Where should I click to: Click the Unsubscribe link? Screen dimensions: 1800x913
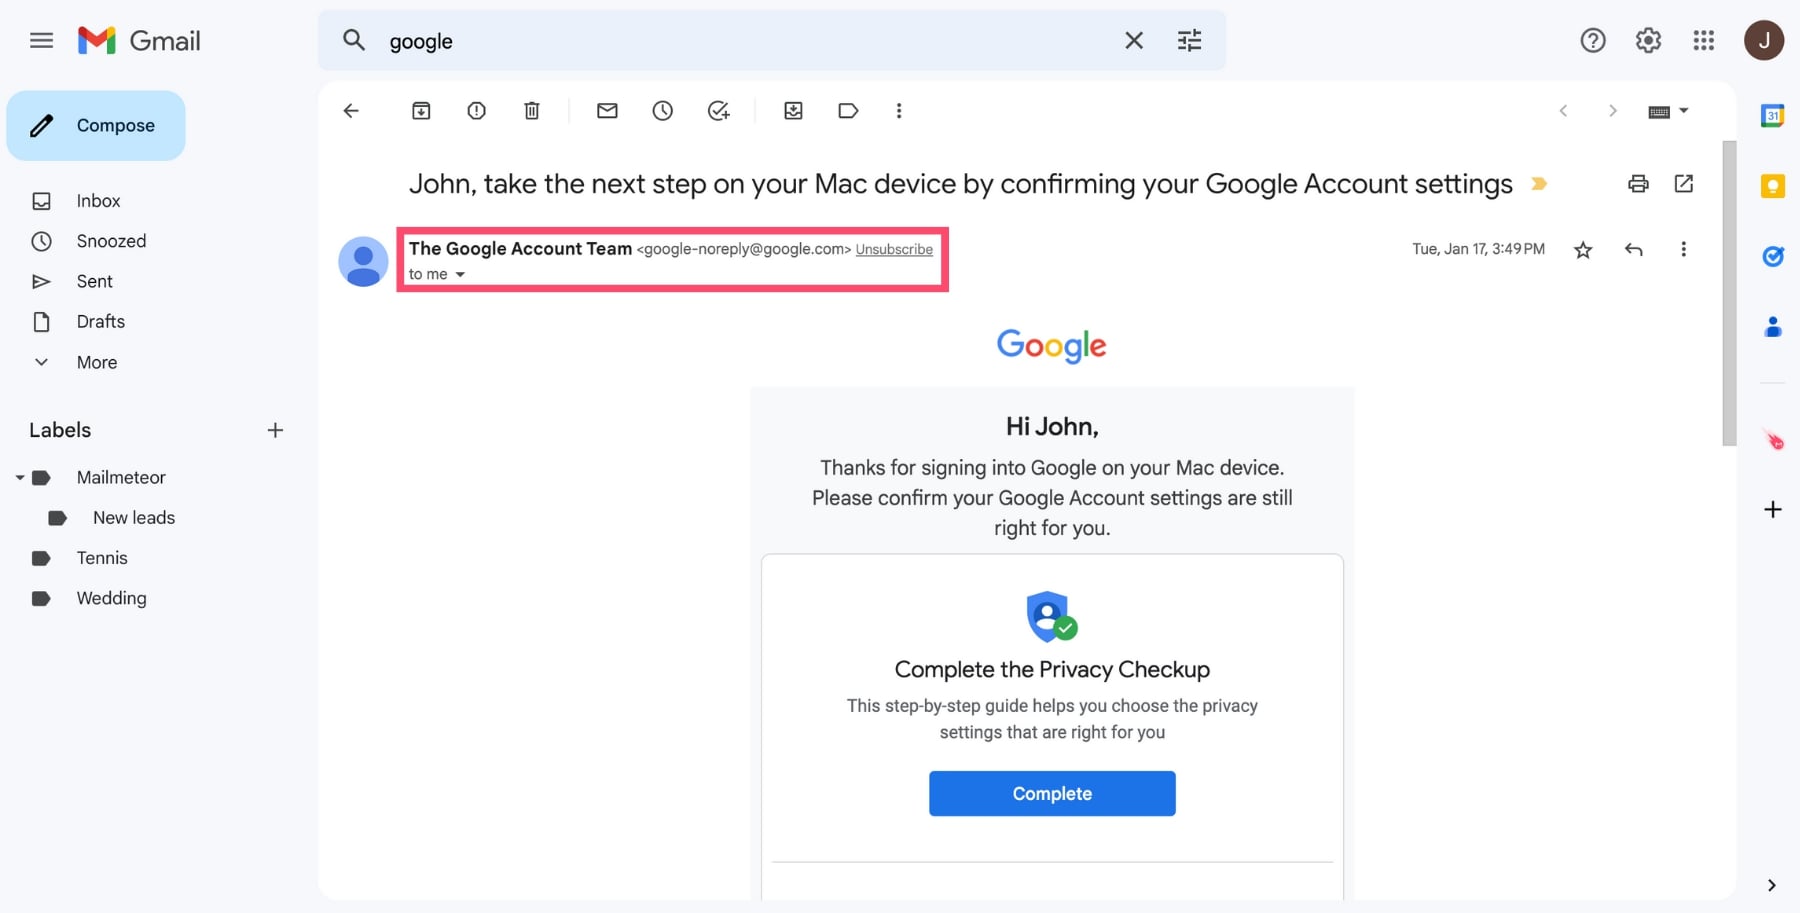pos(894,250)
